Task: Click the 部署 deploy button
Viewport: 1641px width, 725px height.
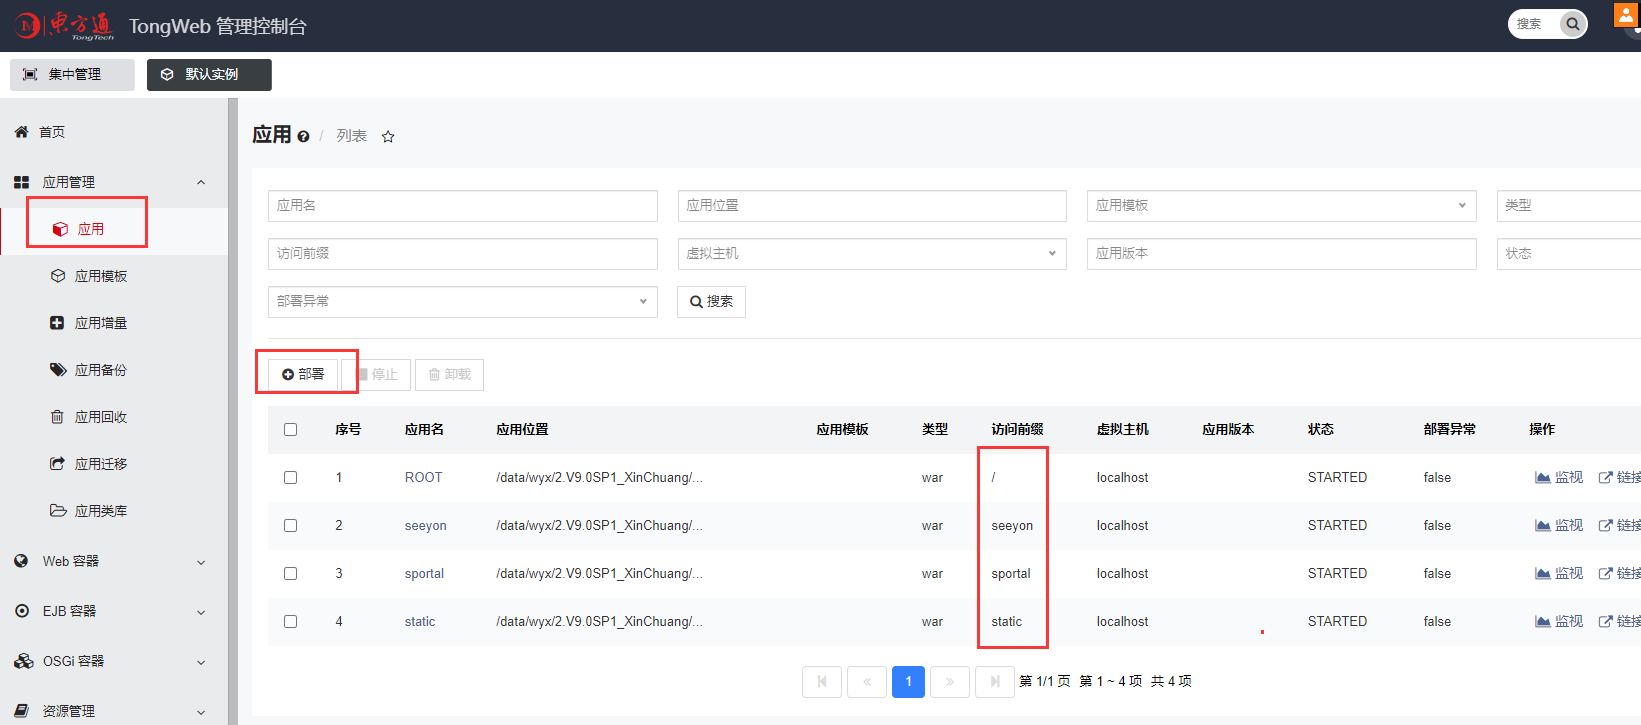Action: (x=303, y=374)
